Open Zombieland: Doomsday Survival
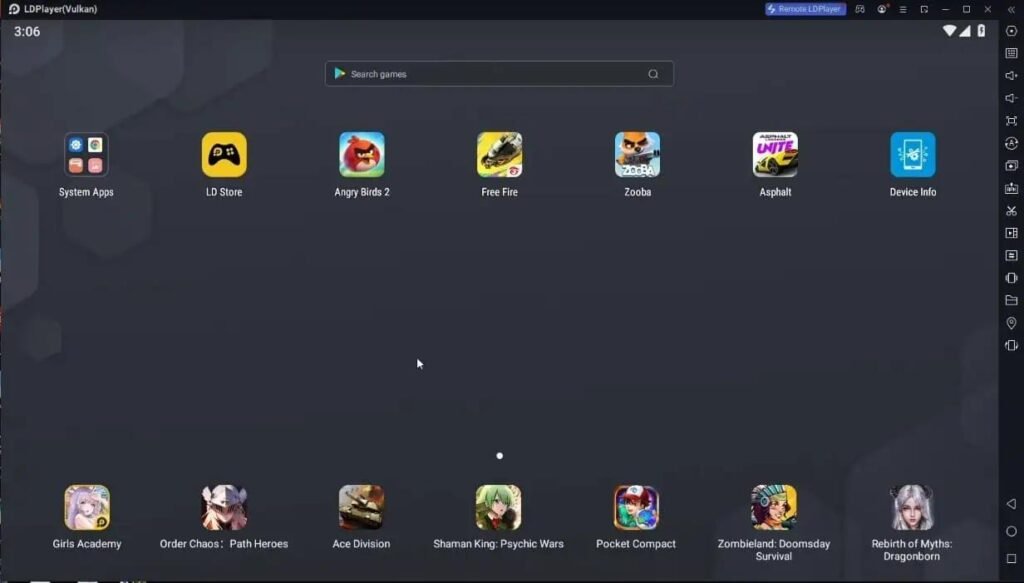 coord(774,507)
